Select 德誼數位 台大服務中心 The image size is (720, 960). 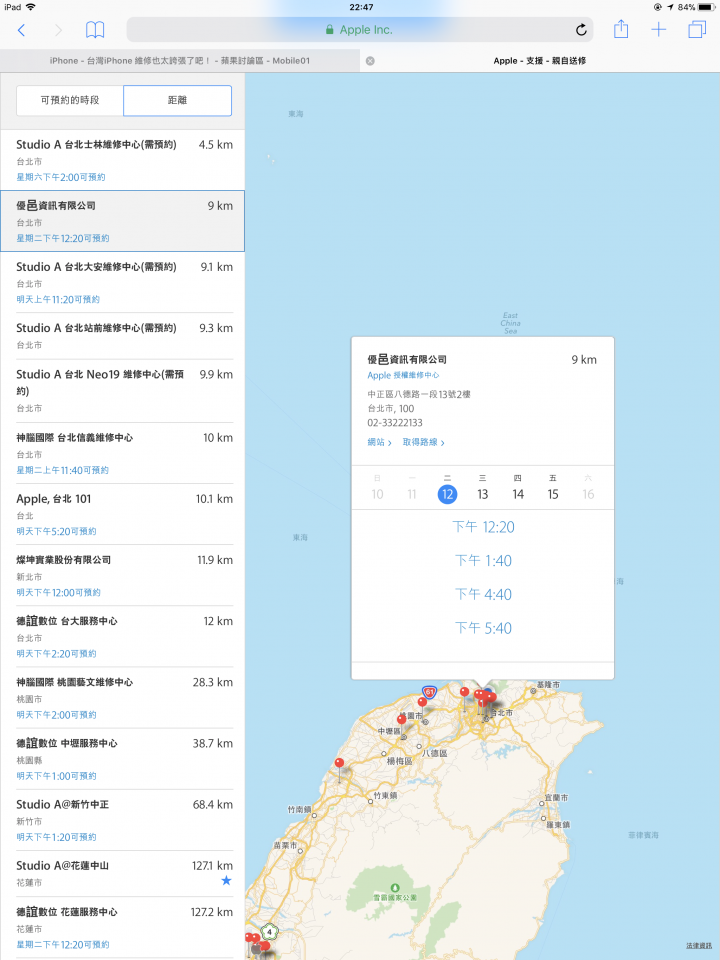(x=122, y=637)
